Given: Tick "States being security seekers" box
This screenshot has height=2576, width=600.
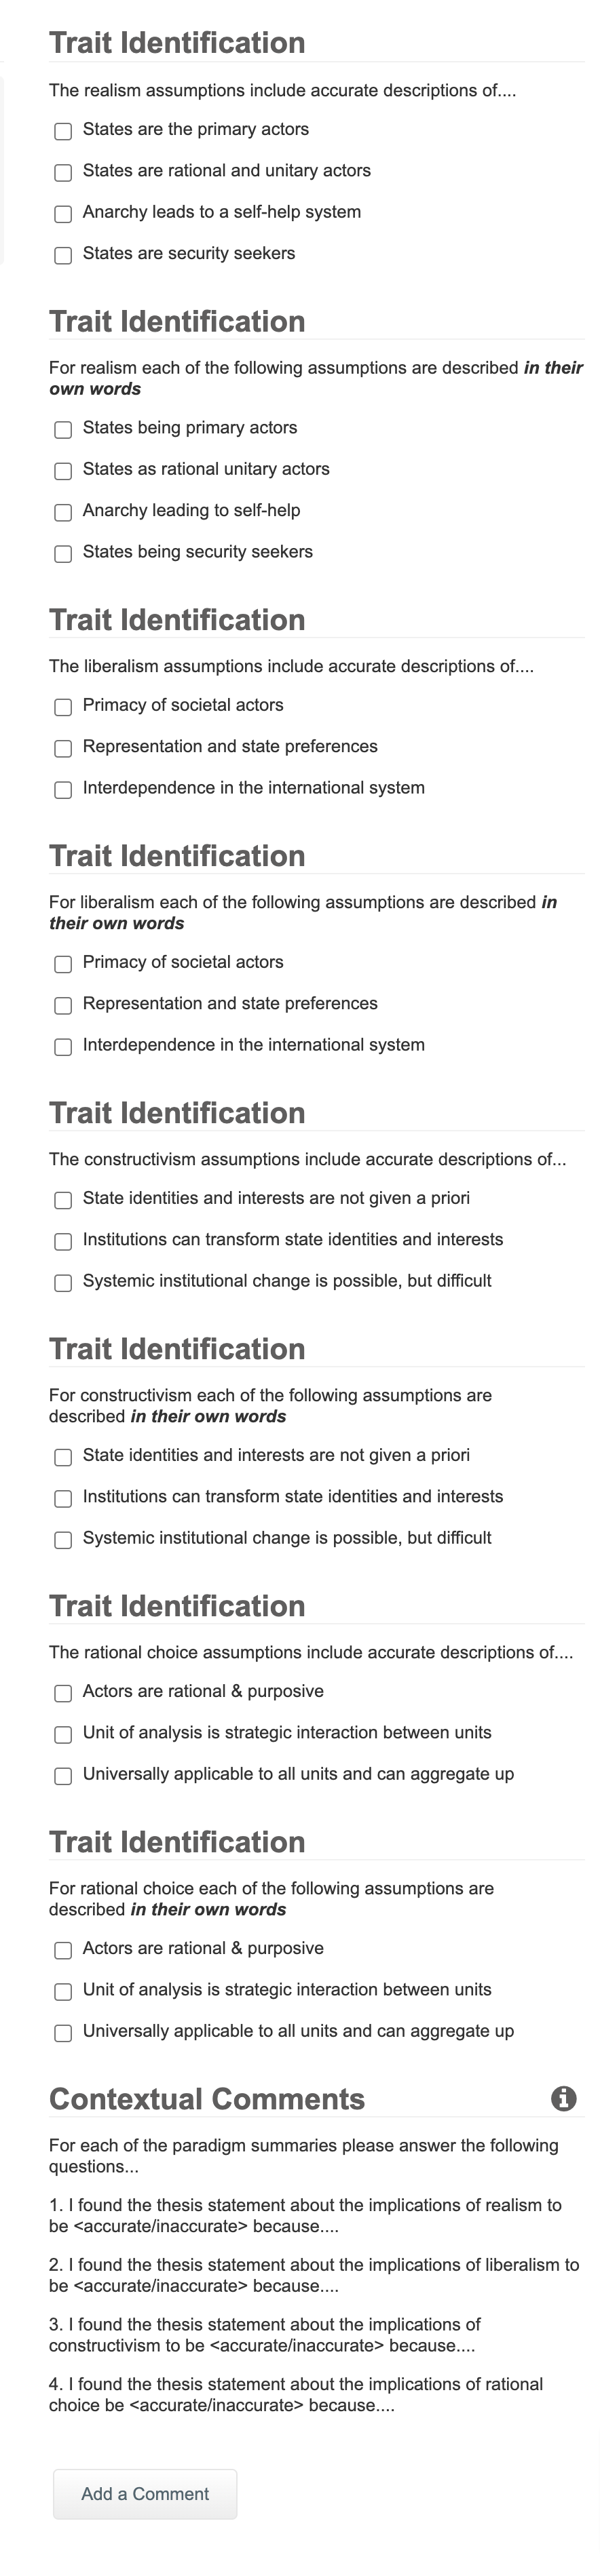Looking at the screenshot, I should [x=63, y=553].
